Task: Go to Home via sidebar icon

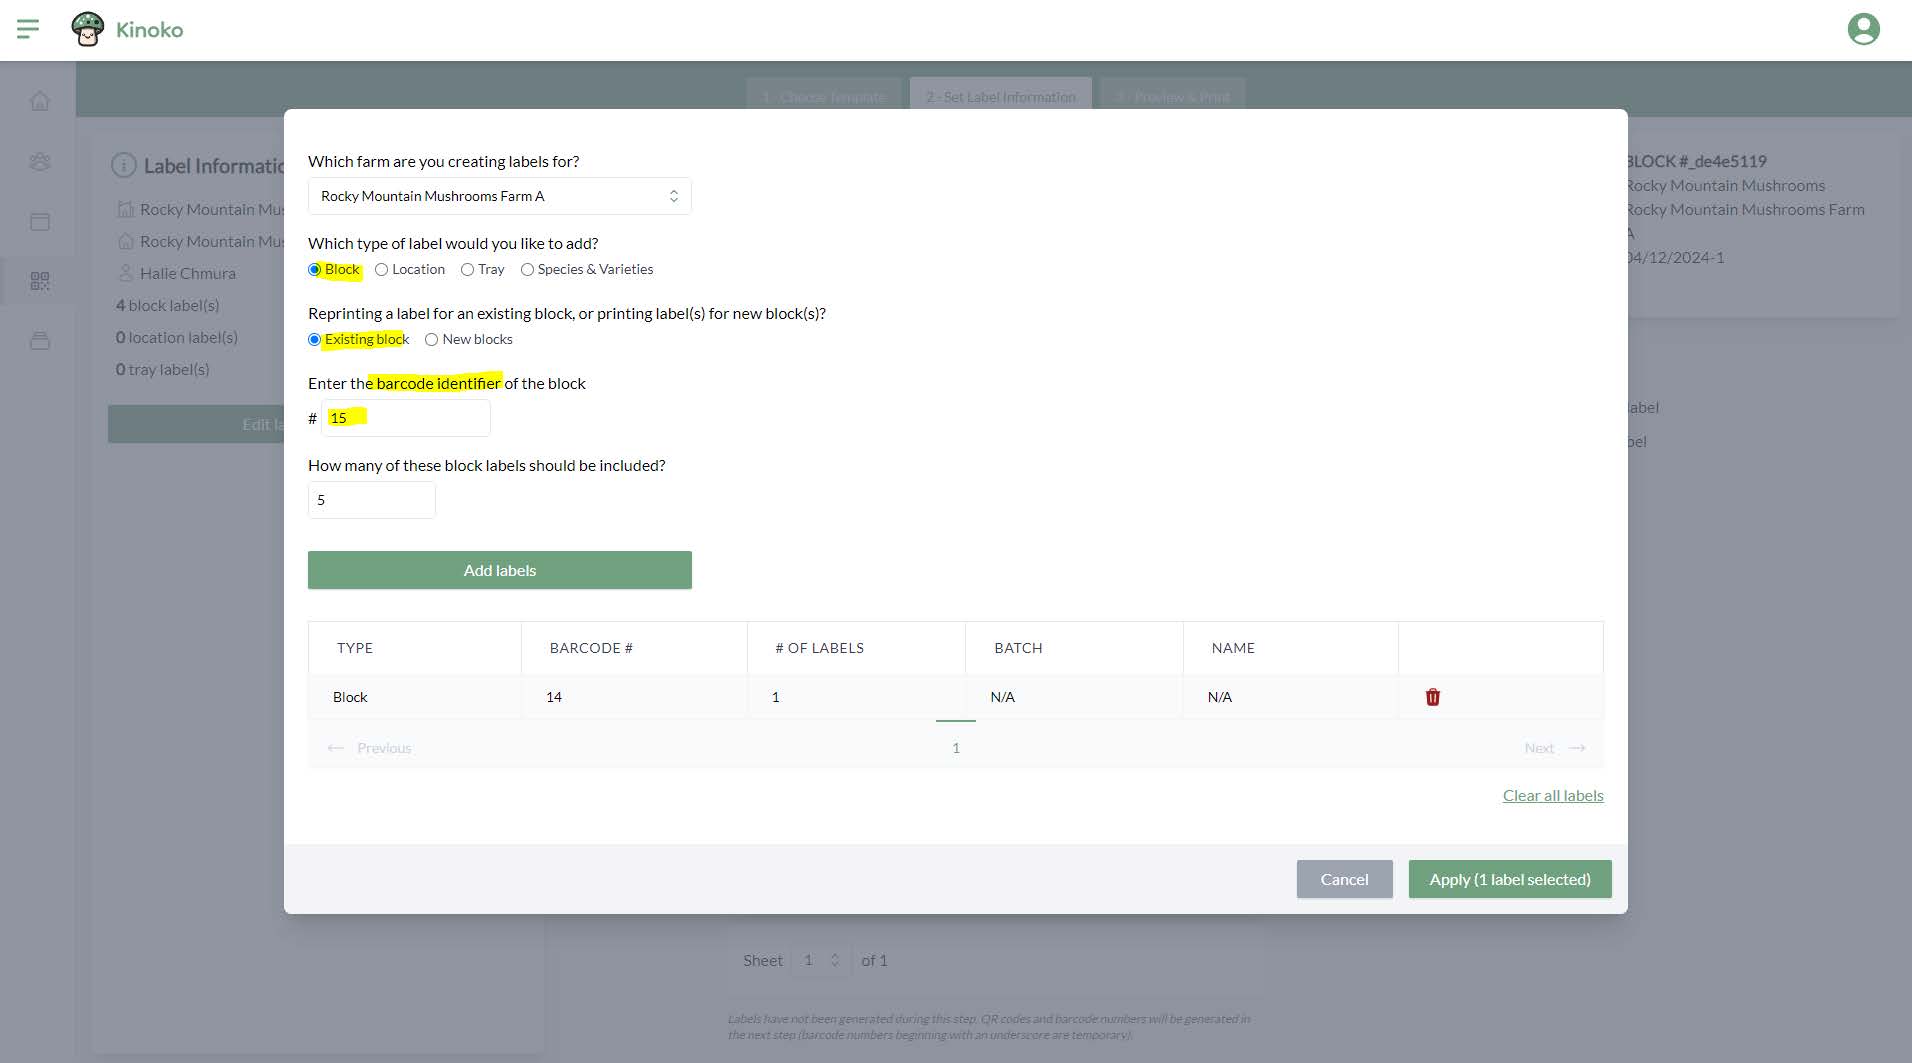Action: pos(40,101)
